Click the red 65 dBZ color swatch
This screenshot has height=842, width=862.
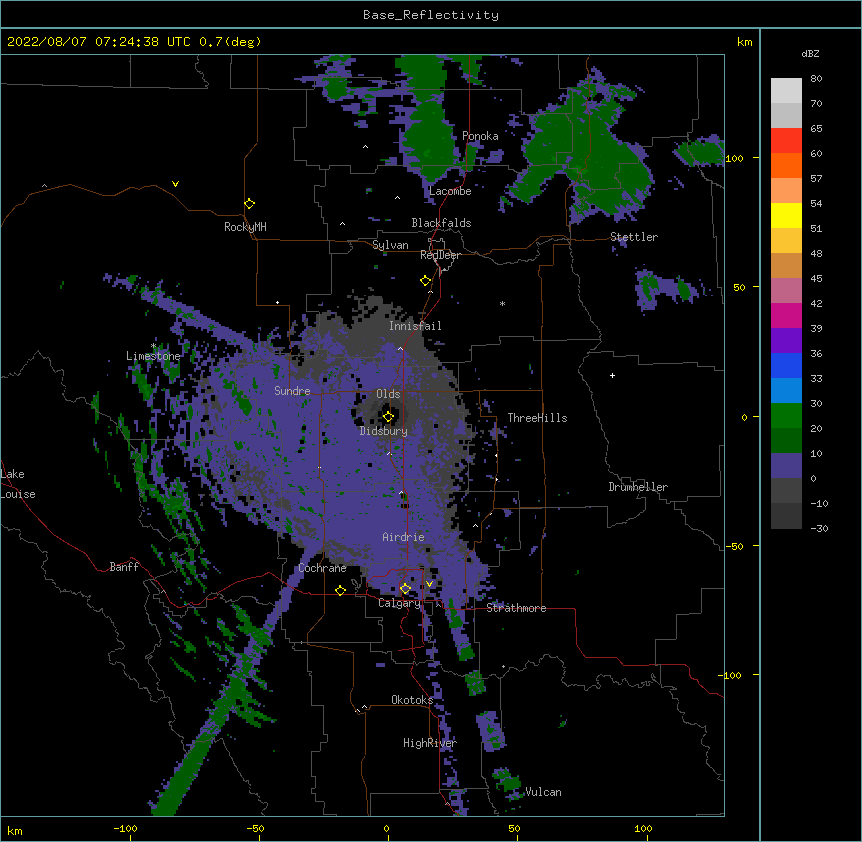click(786, 140)
